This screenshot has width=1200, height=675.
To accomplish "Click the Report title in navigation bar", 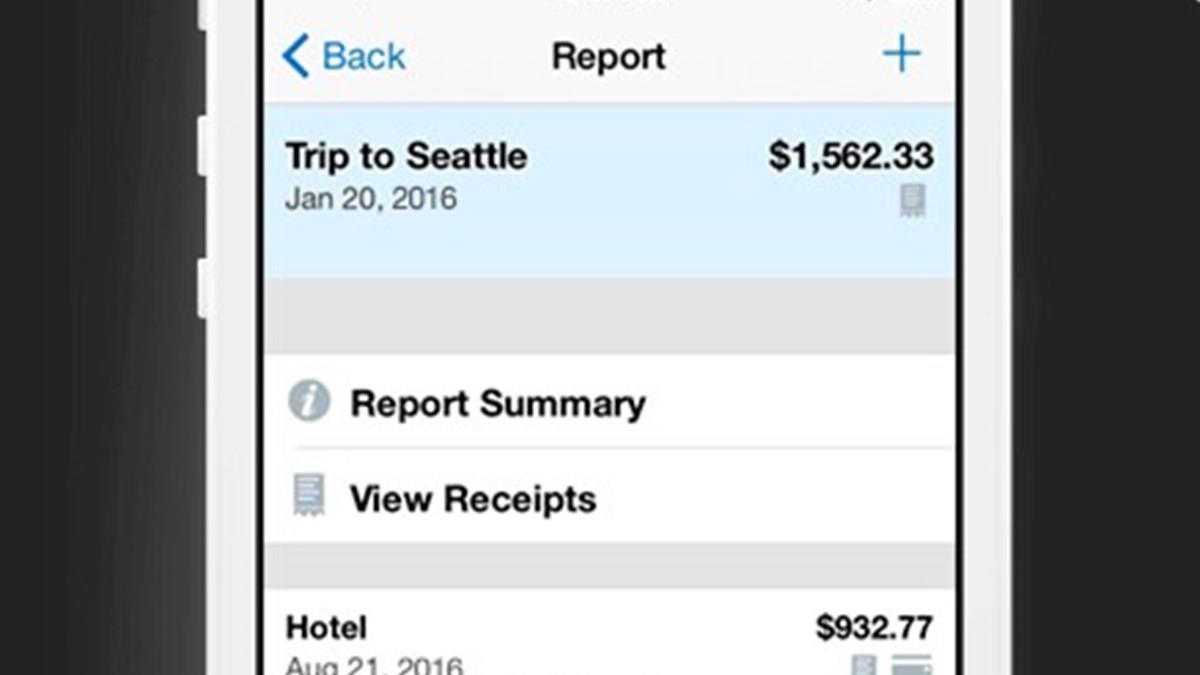I will tap(608, 57).
